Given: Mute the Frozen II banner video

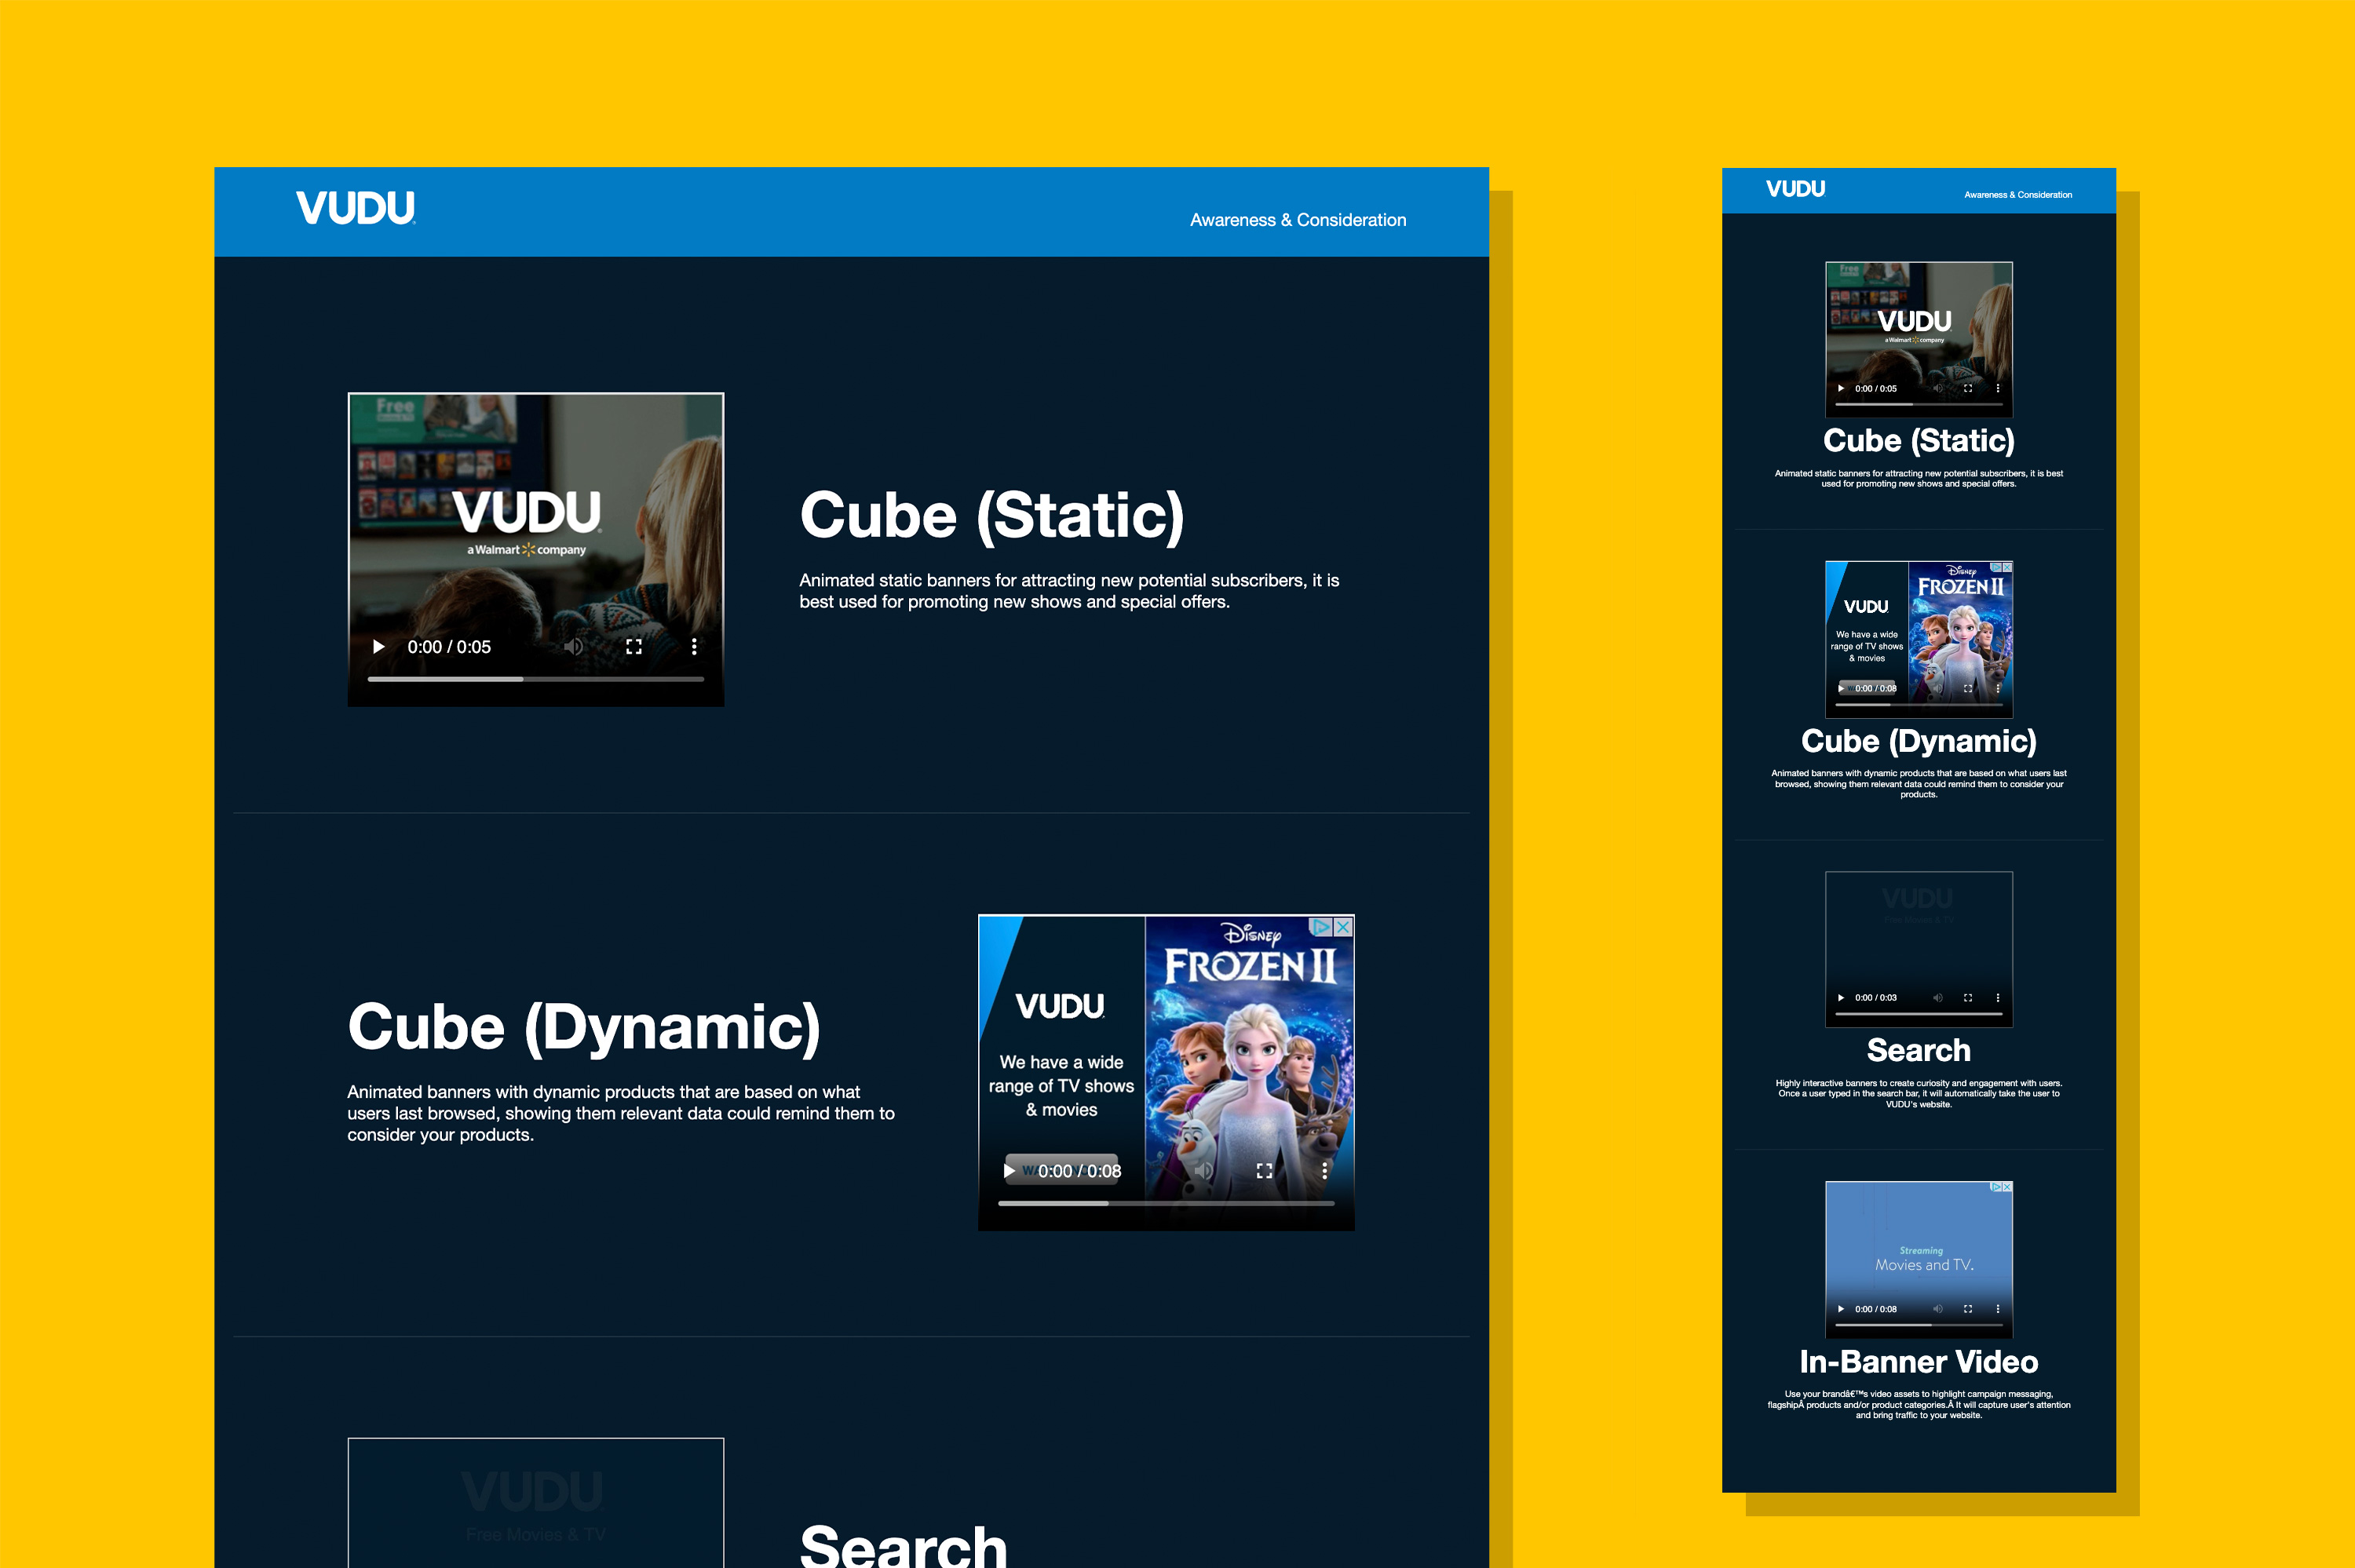Looking at the screenshot, I should 1204,1171.
